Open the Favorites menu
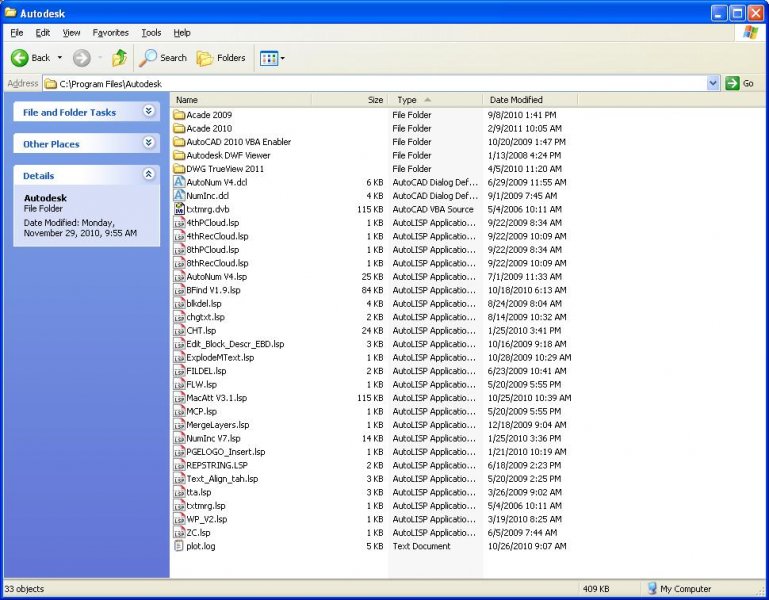Viewport: 769px width, 600px height. coord(110,33)
